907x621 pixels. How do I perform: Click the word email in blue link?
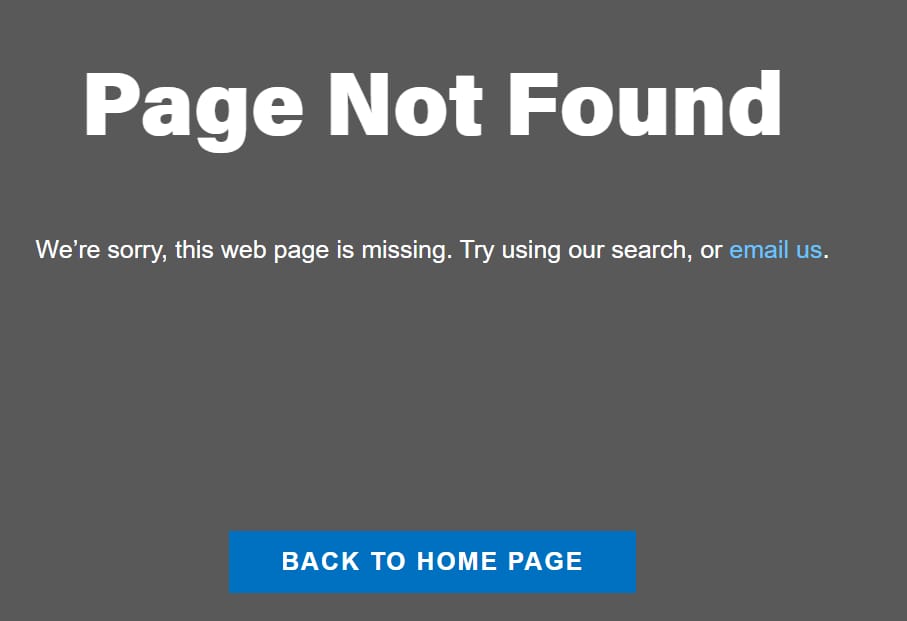(x=759, y=250)
